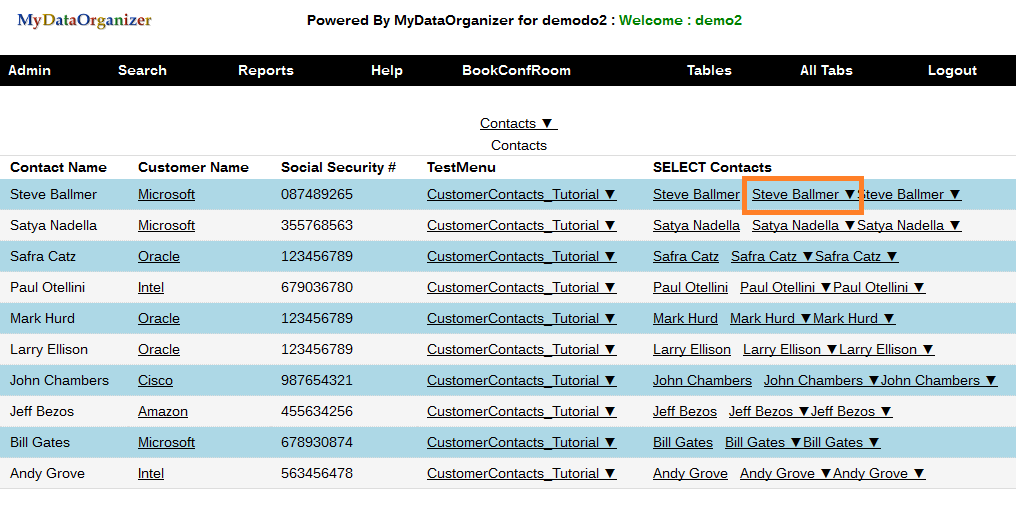
Task: Open the Microsoft link in Satya Nadella's row
Action: tap(166, 225)
